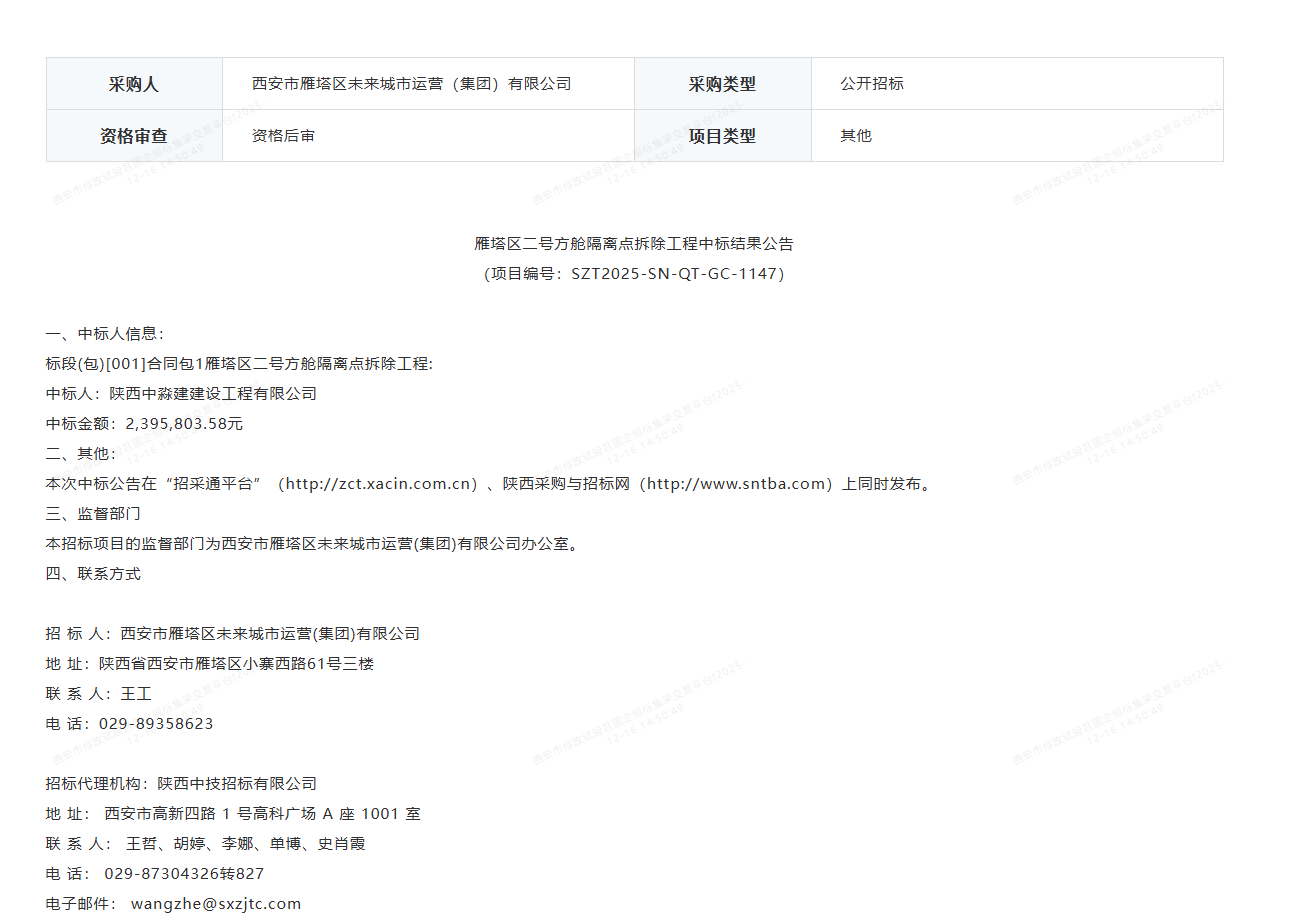This screenshot has height=921, width=1293.
Task: Click the 采购人 header cell
Action: pos(134,84)
